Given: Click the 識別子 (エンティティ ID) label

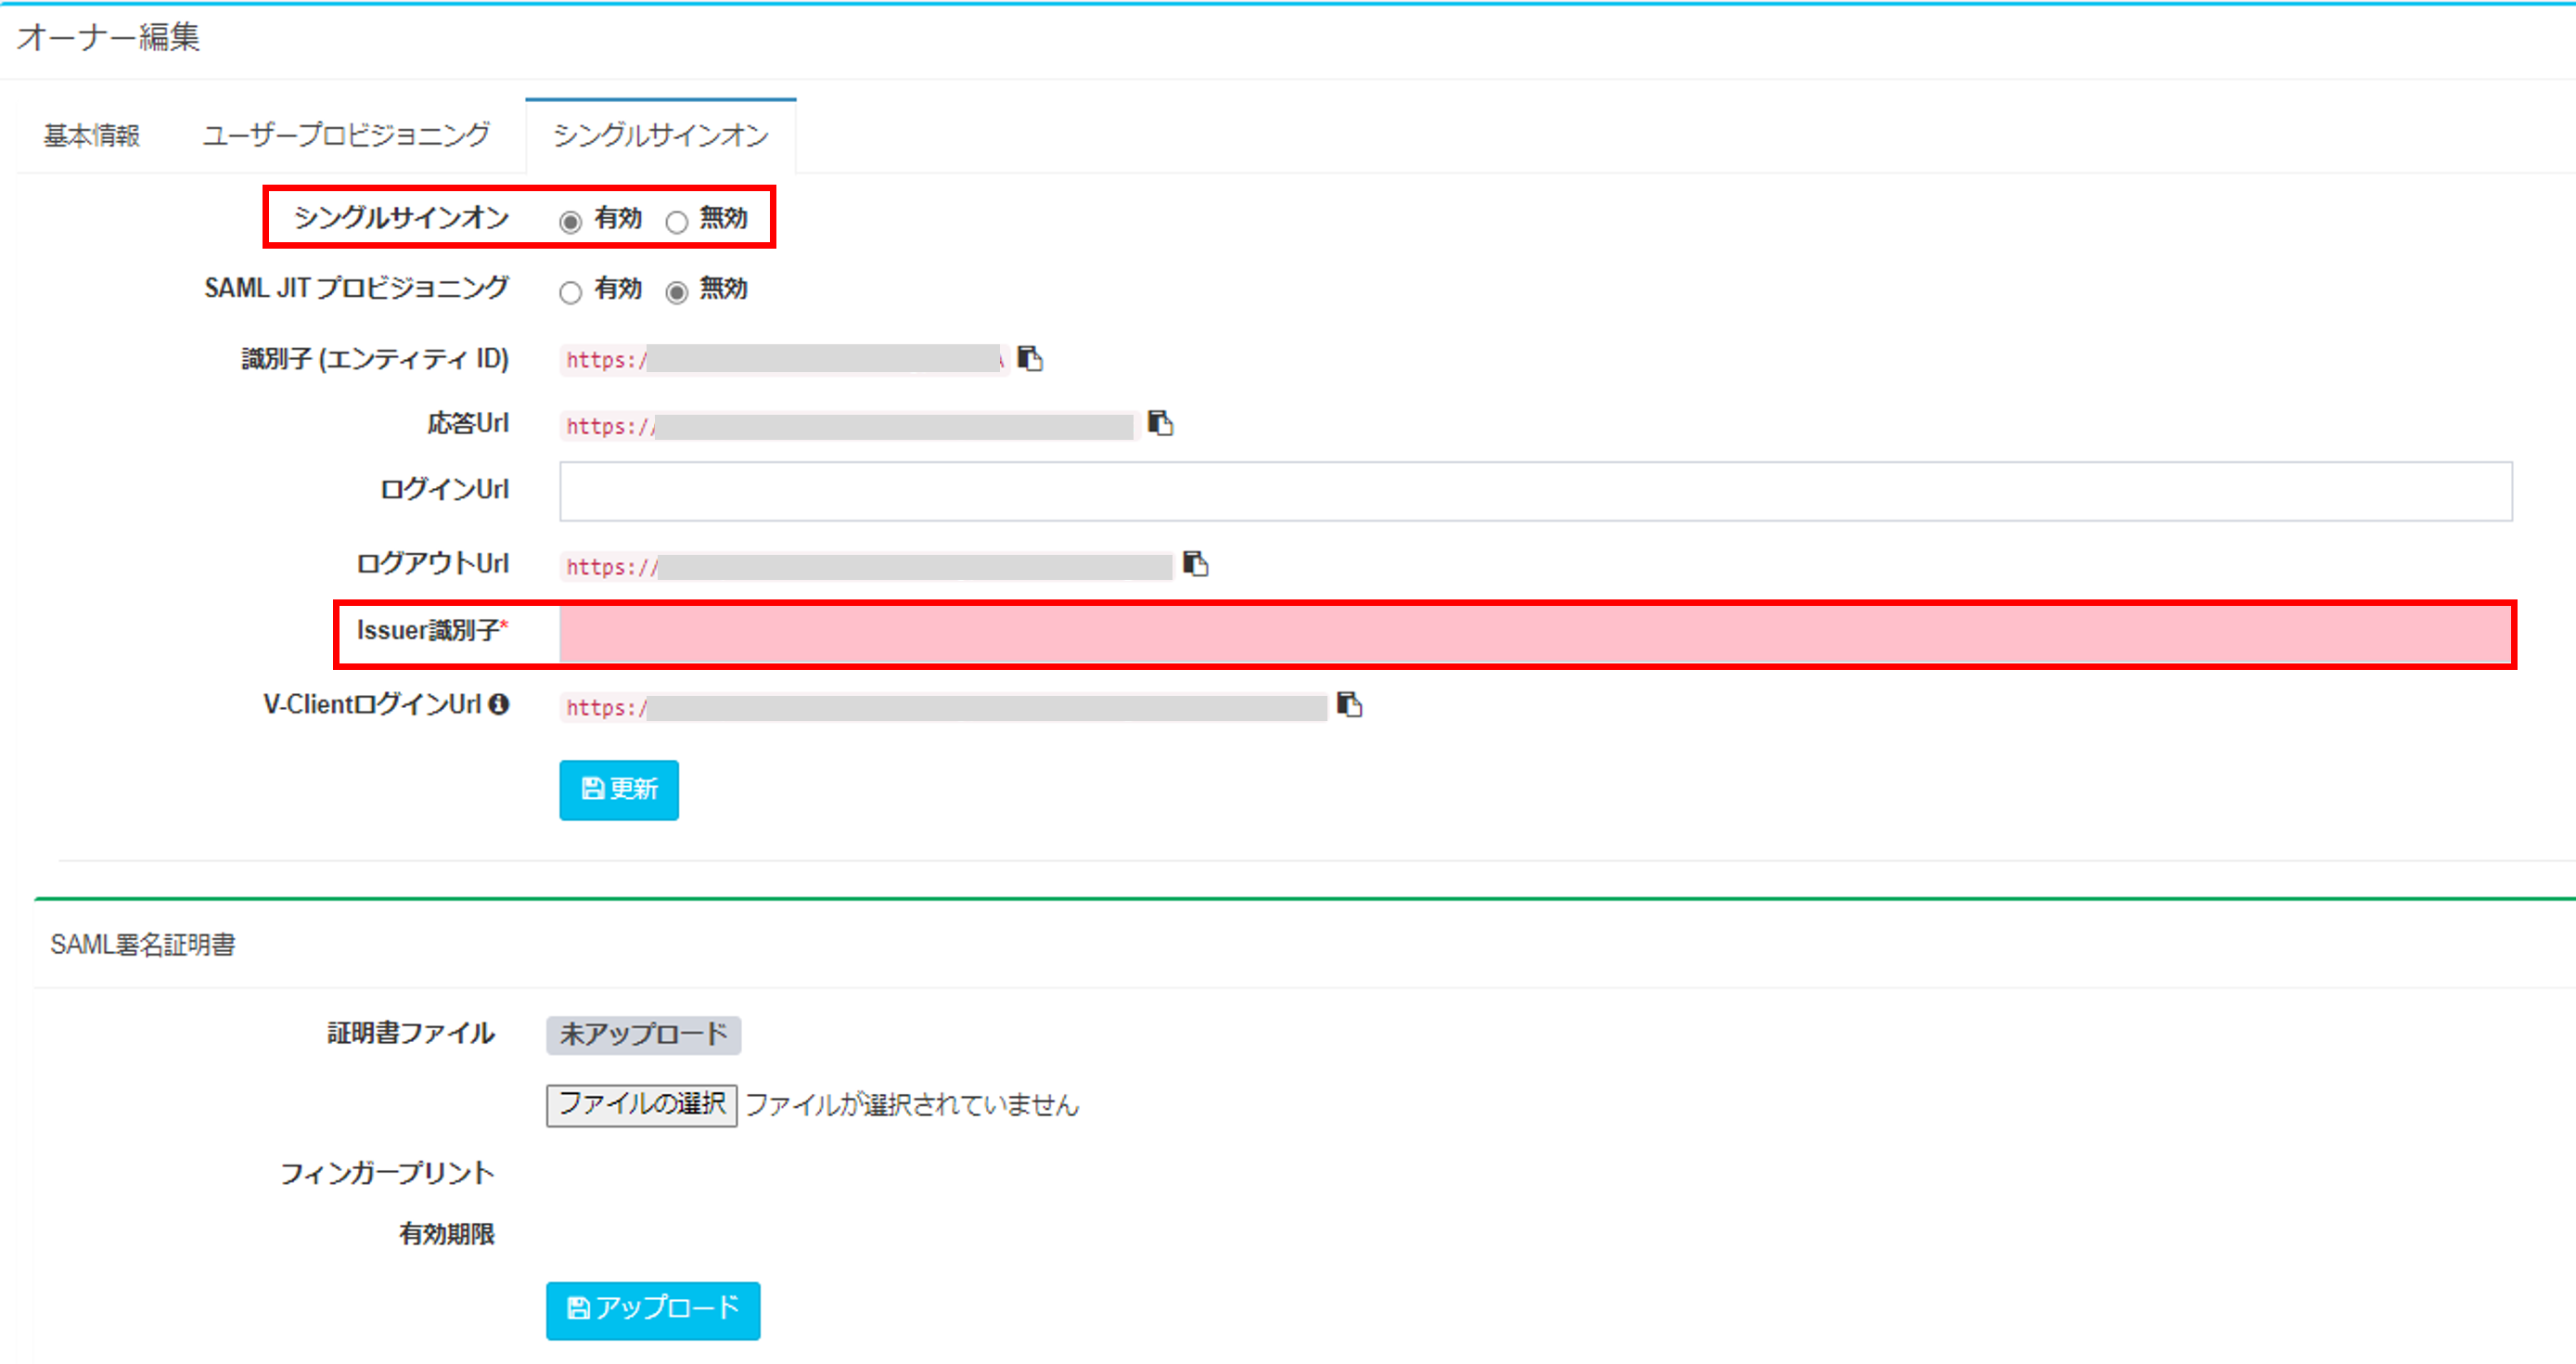Looking at the screenshot, I should pos(375,358).
